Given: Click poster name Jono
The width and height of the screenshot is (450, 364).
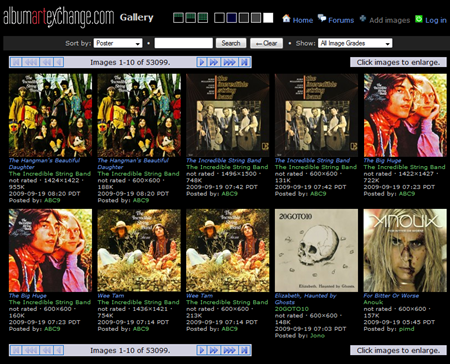Looking at the screenshot, I should 317,336.
